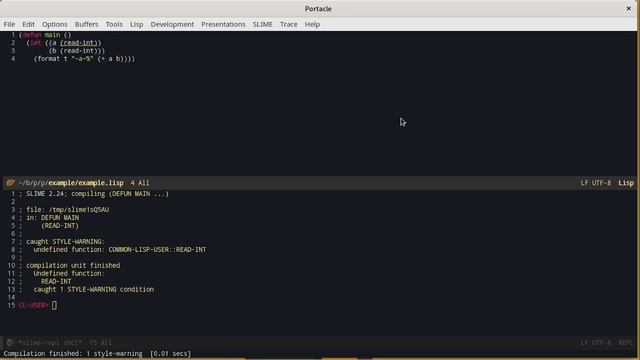Click 'Undefined function:' on REPL line 11
Image resolution: width=640 pixels, height=360 pixels.
pyautogui.click(x=69, y=273)
